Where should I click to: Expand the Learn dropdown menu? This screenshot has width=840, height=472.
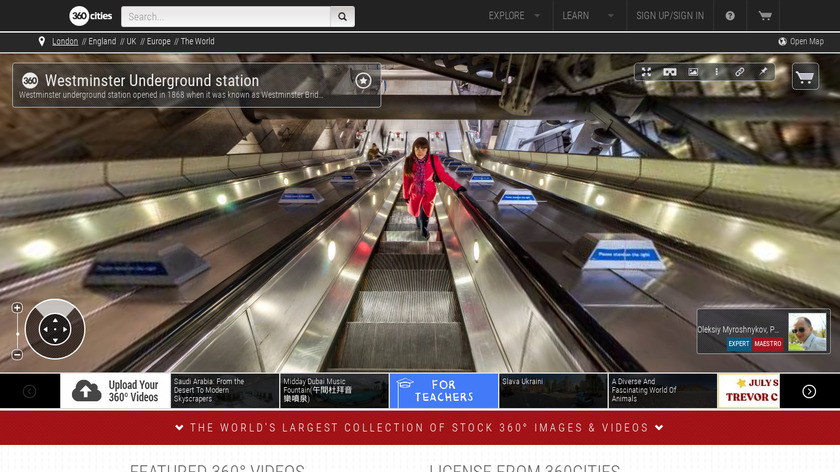tap(584, 16)
